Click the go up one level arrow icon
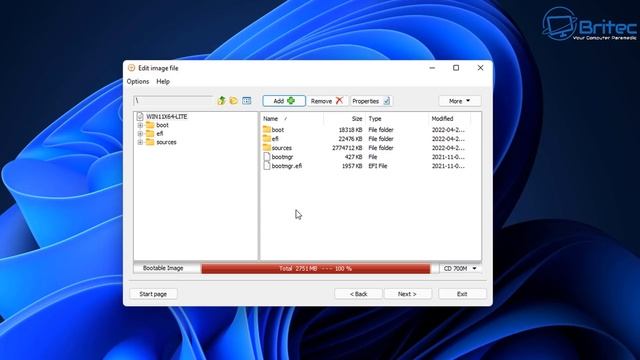Image resolution: width=640 pixels, height=360 pixels. click(x=221, y=100)
